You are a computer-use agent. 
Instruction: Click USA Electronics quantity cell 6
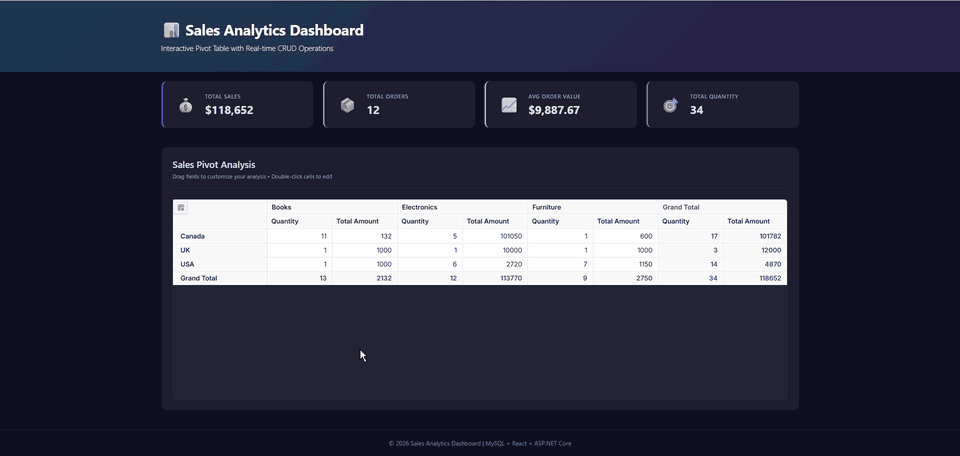(430, 264)
